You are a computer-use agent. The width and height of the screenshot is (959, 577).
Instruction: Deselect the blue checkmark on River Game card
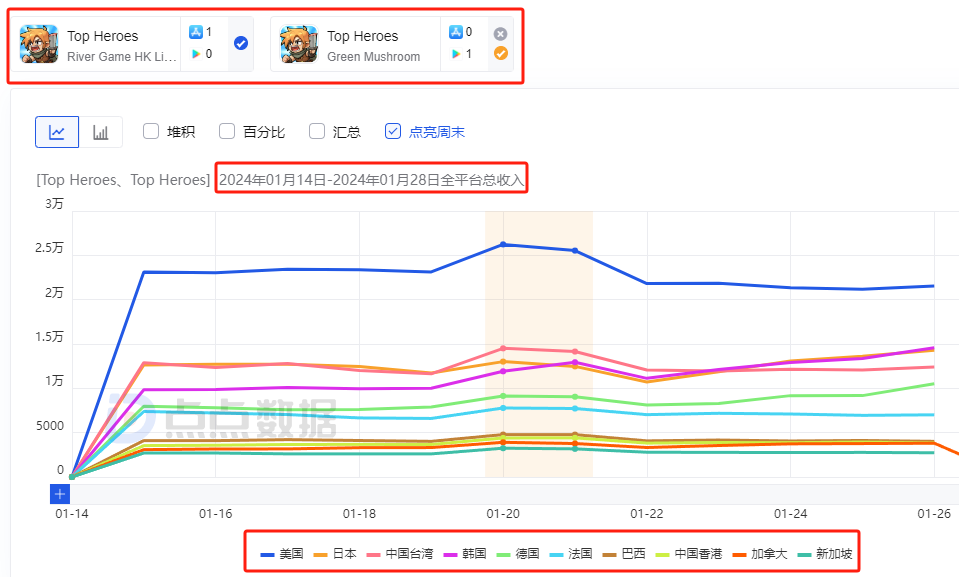[x=242, y=43]
